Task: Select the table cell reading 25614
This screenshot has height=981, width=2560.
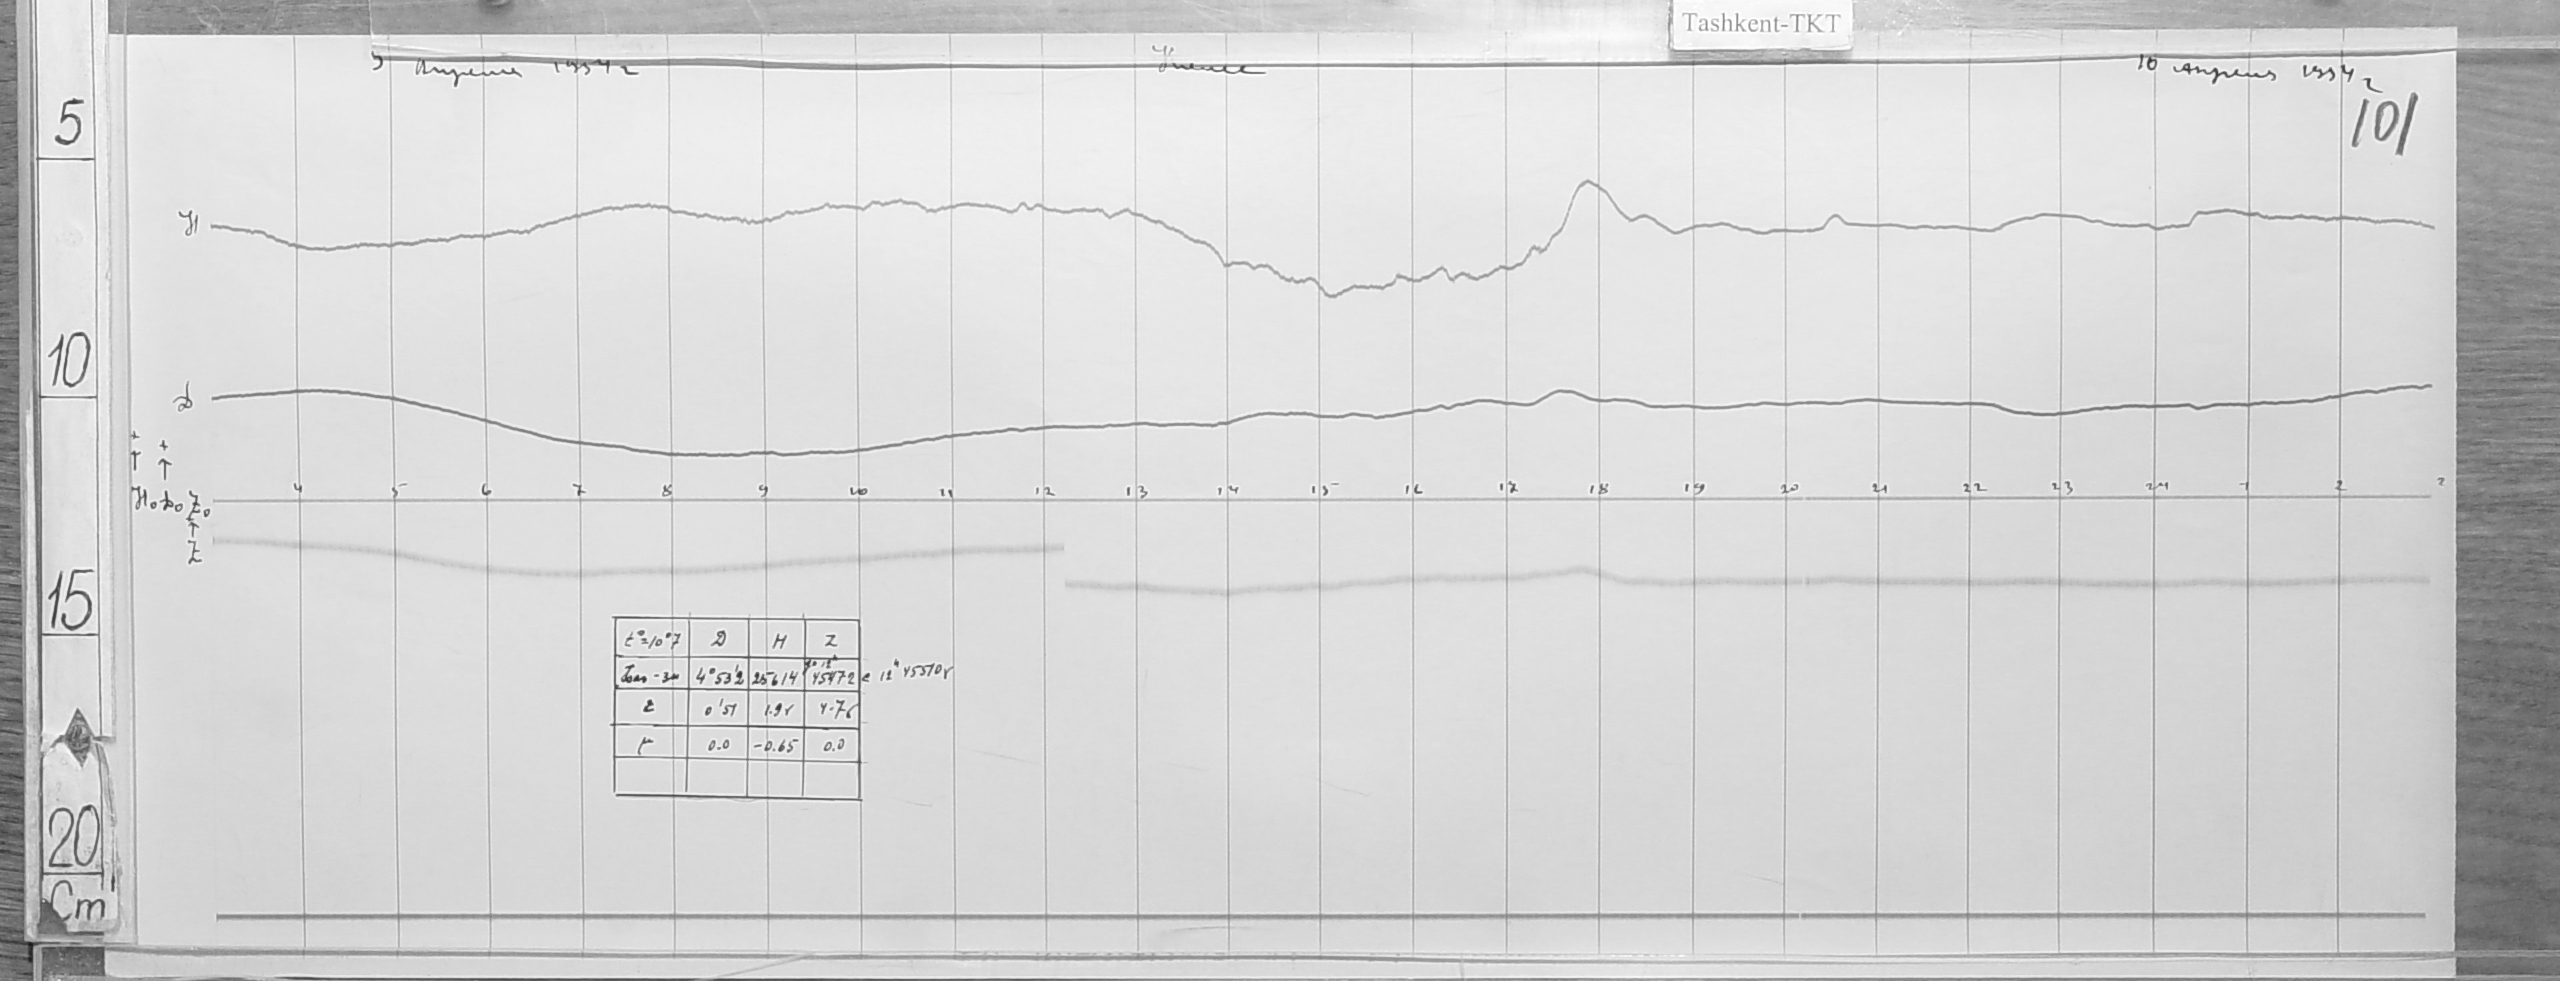Action: tap(775, 677)
